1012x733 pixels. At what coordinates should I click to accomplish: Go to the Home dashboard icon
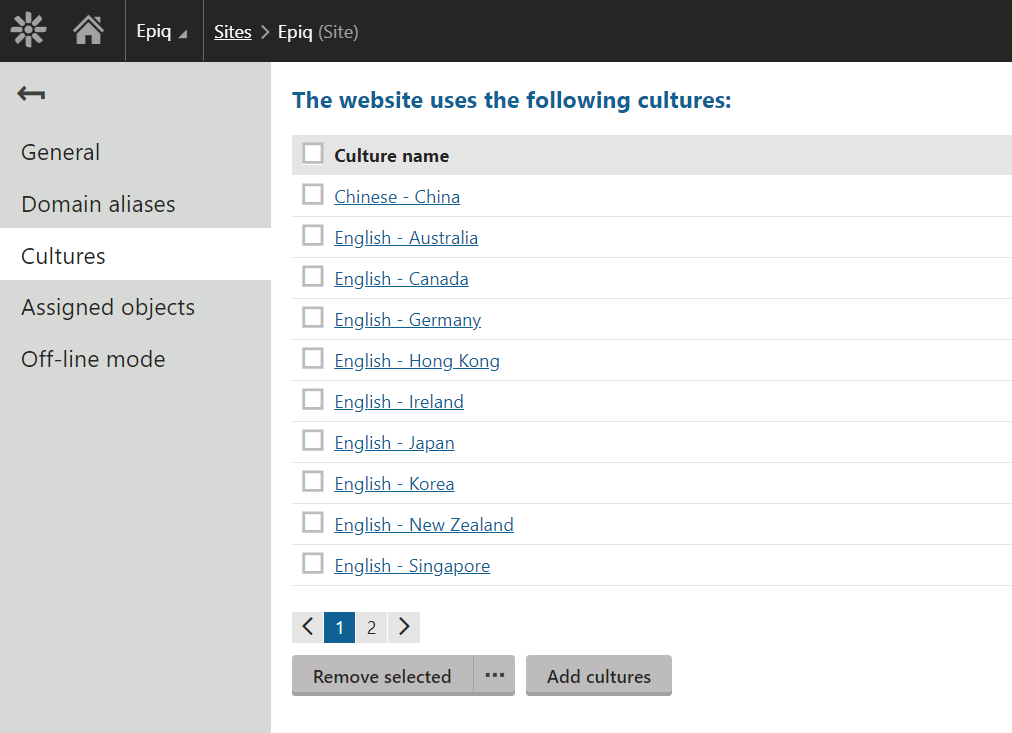pos(88,31)
